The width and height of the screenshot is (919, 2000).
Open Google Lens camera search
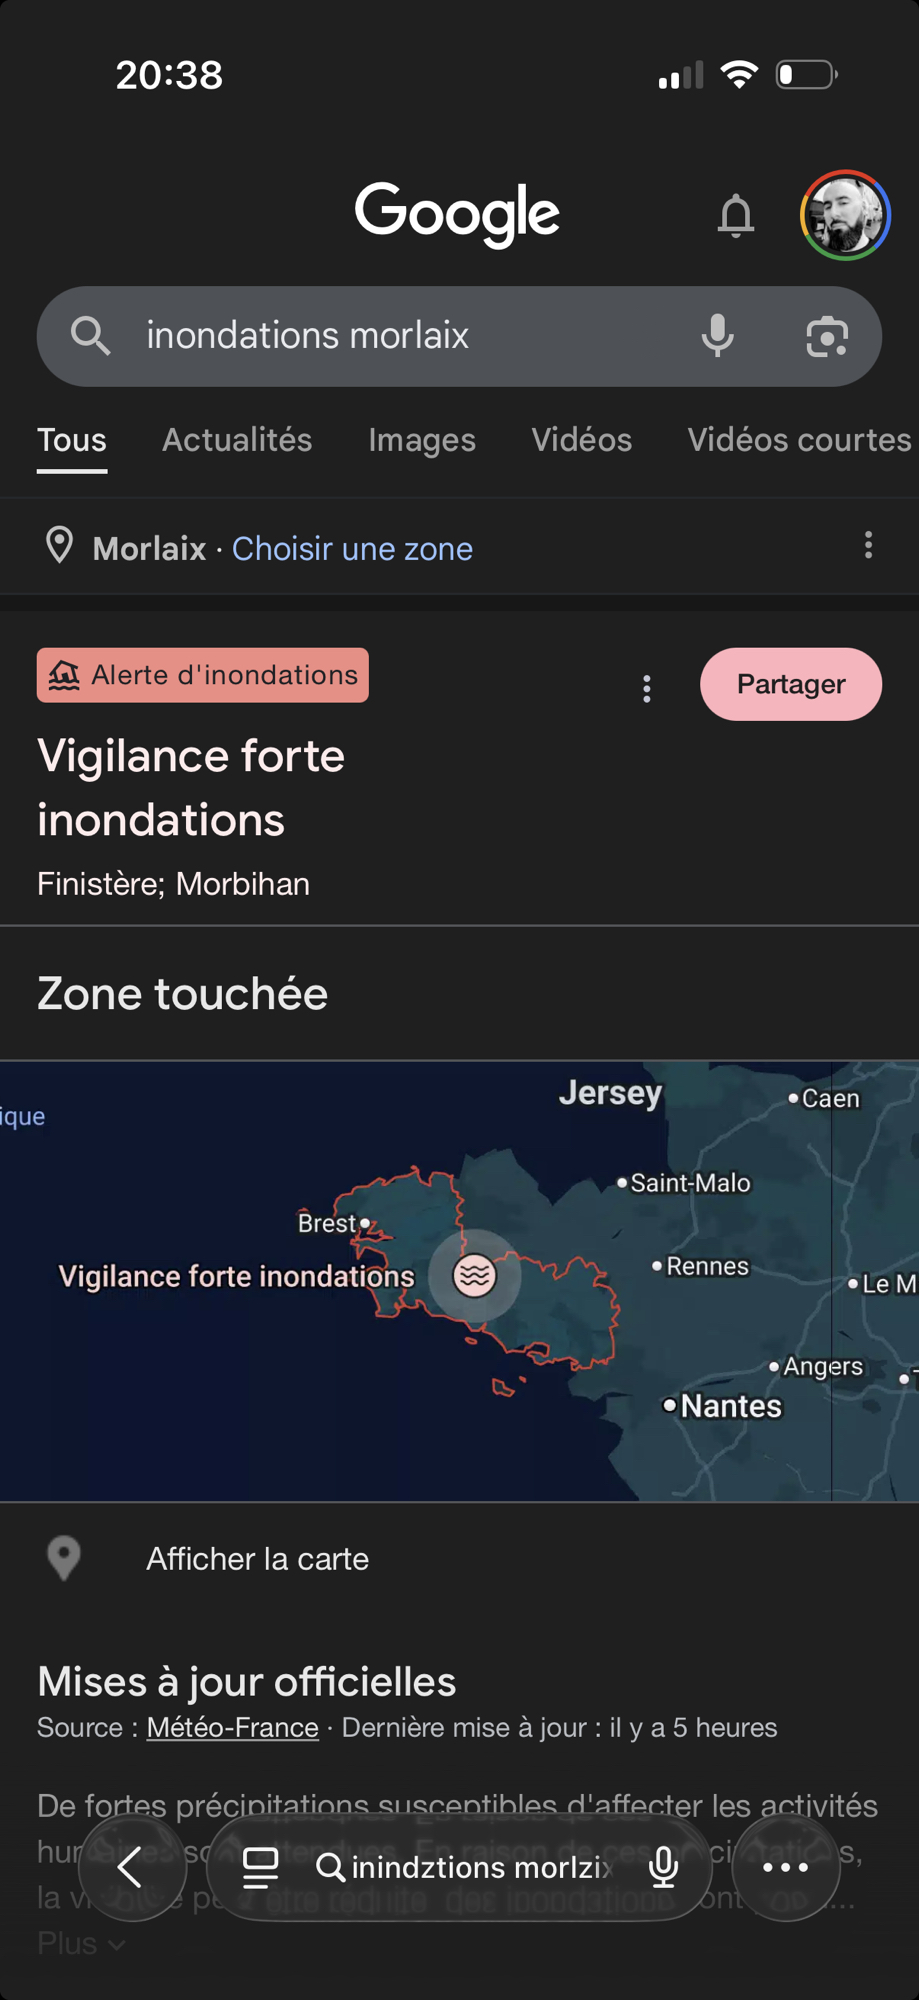click(827, 336)
